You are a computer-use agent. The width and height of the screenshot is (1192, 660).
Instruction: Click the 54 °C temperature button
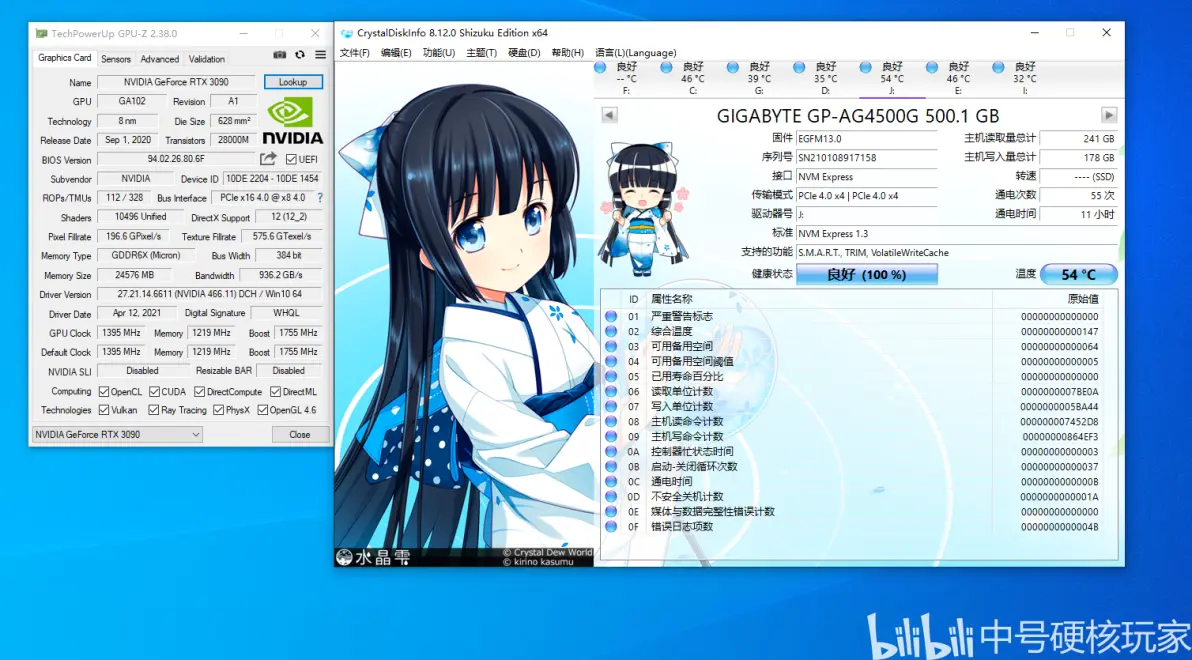(x=1079, y=274)
